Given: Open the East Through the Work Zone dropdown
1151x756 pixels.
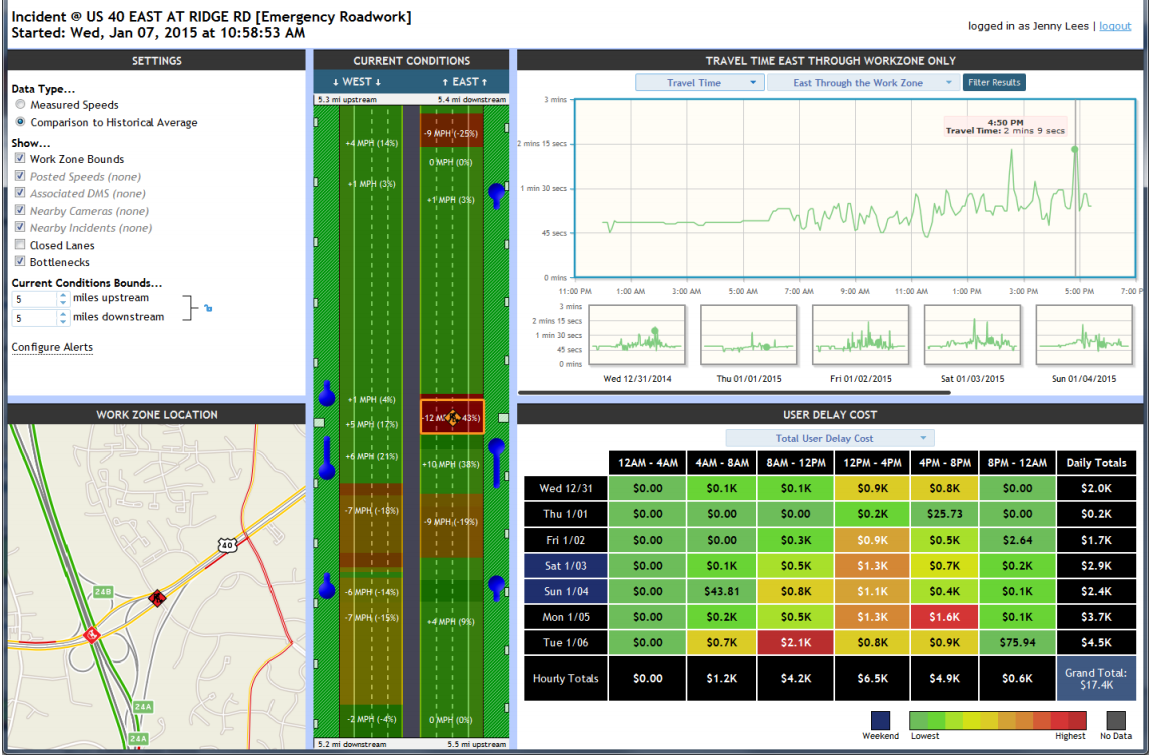Looking at the screenshot, I should 862,83.
